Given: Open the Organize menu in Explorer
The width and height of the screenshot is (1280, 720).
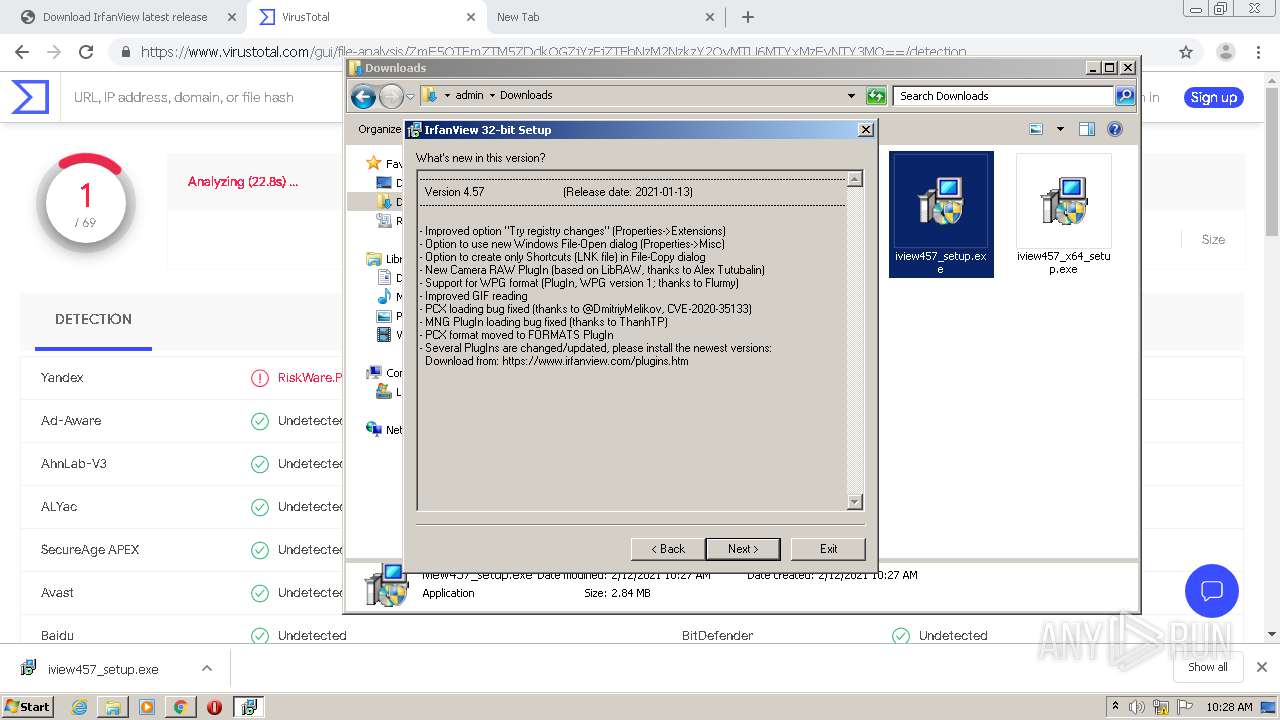Looking at the screenshot, I should click(380, 129).
